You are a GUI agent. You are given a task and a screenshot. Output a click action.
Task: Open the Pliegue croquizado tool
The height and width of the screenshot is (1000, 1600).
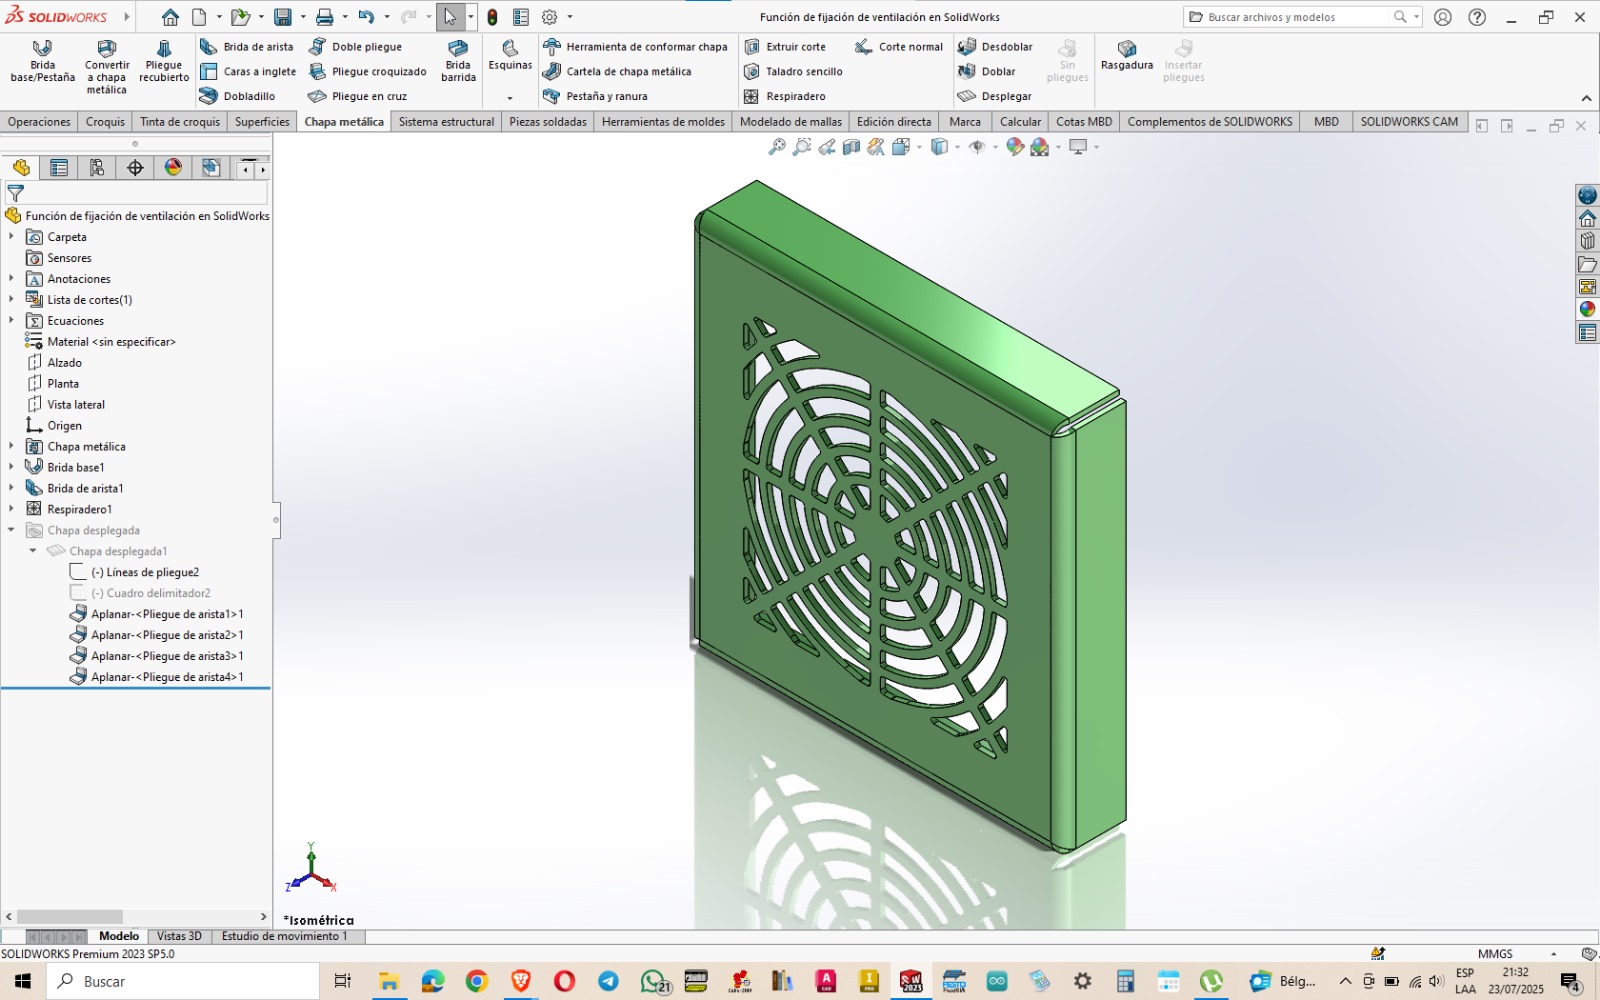(367, 71)
